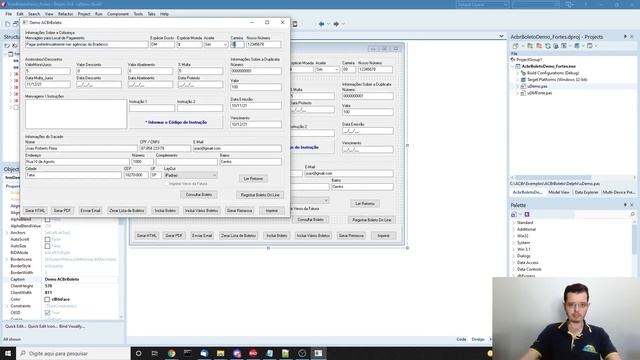Image resolution: width=640 pixels, height=360 pixels.
Task: Click the terminal icon in the taskbar
Action: [188, 353]
